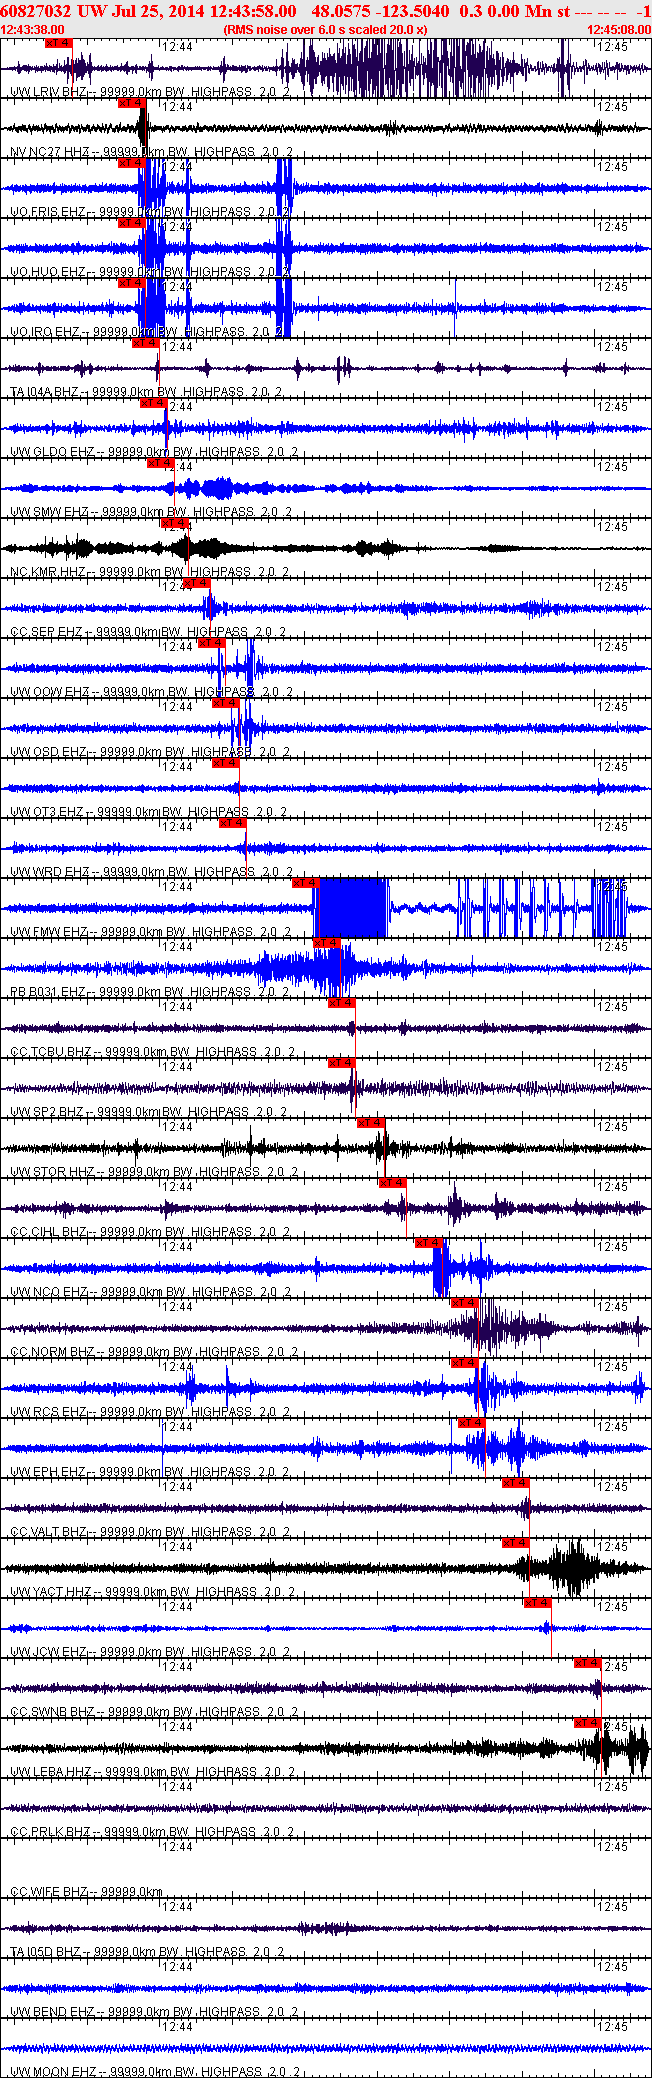Click the red pick marker on NCO trace
Viewport: 652px width, 2078px height.
429,1243
